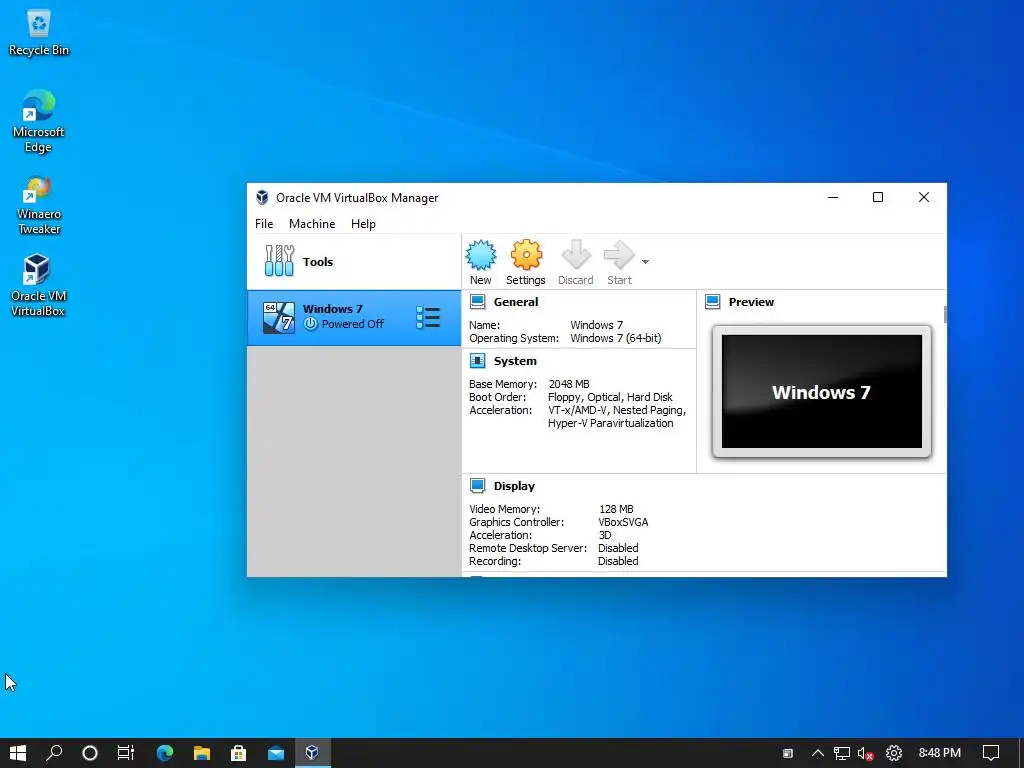Open the Windows Start menu button
The height and width of the screenshot is (768, 1024).
(18, 753)
